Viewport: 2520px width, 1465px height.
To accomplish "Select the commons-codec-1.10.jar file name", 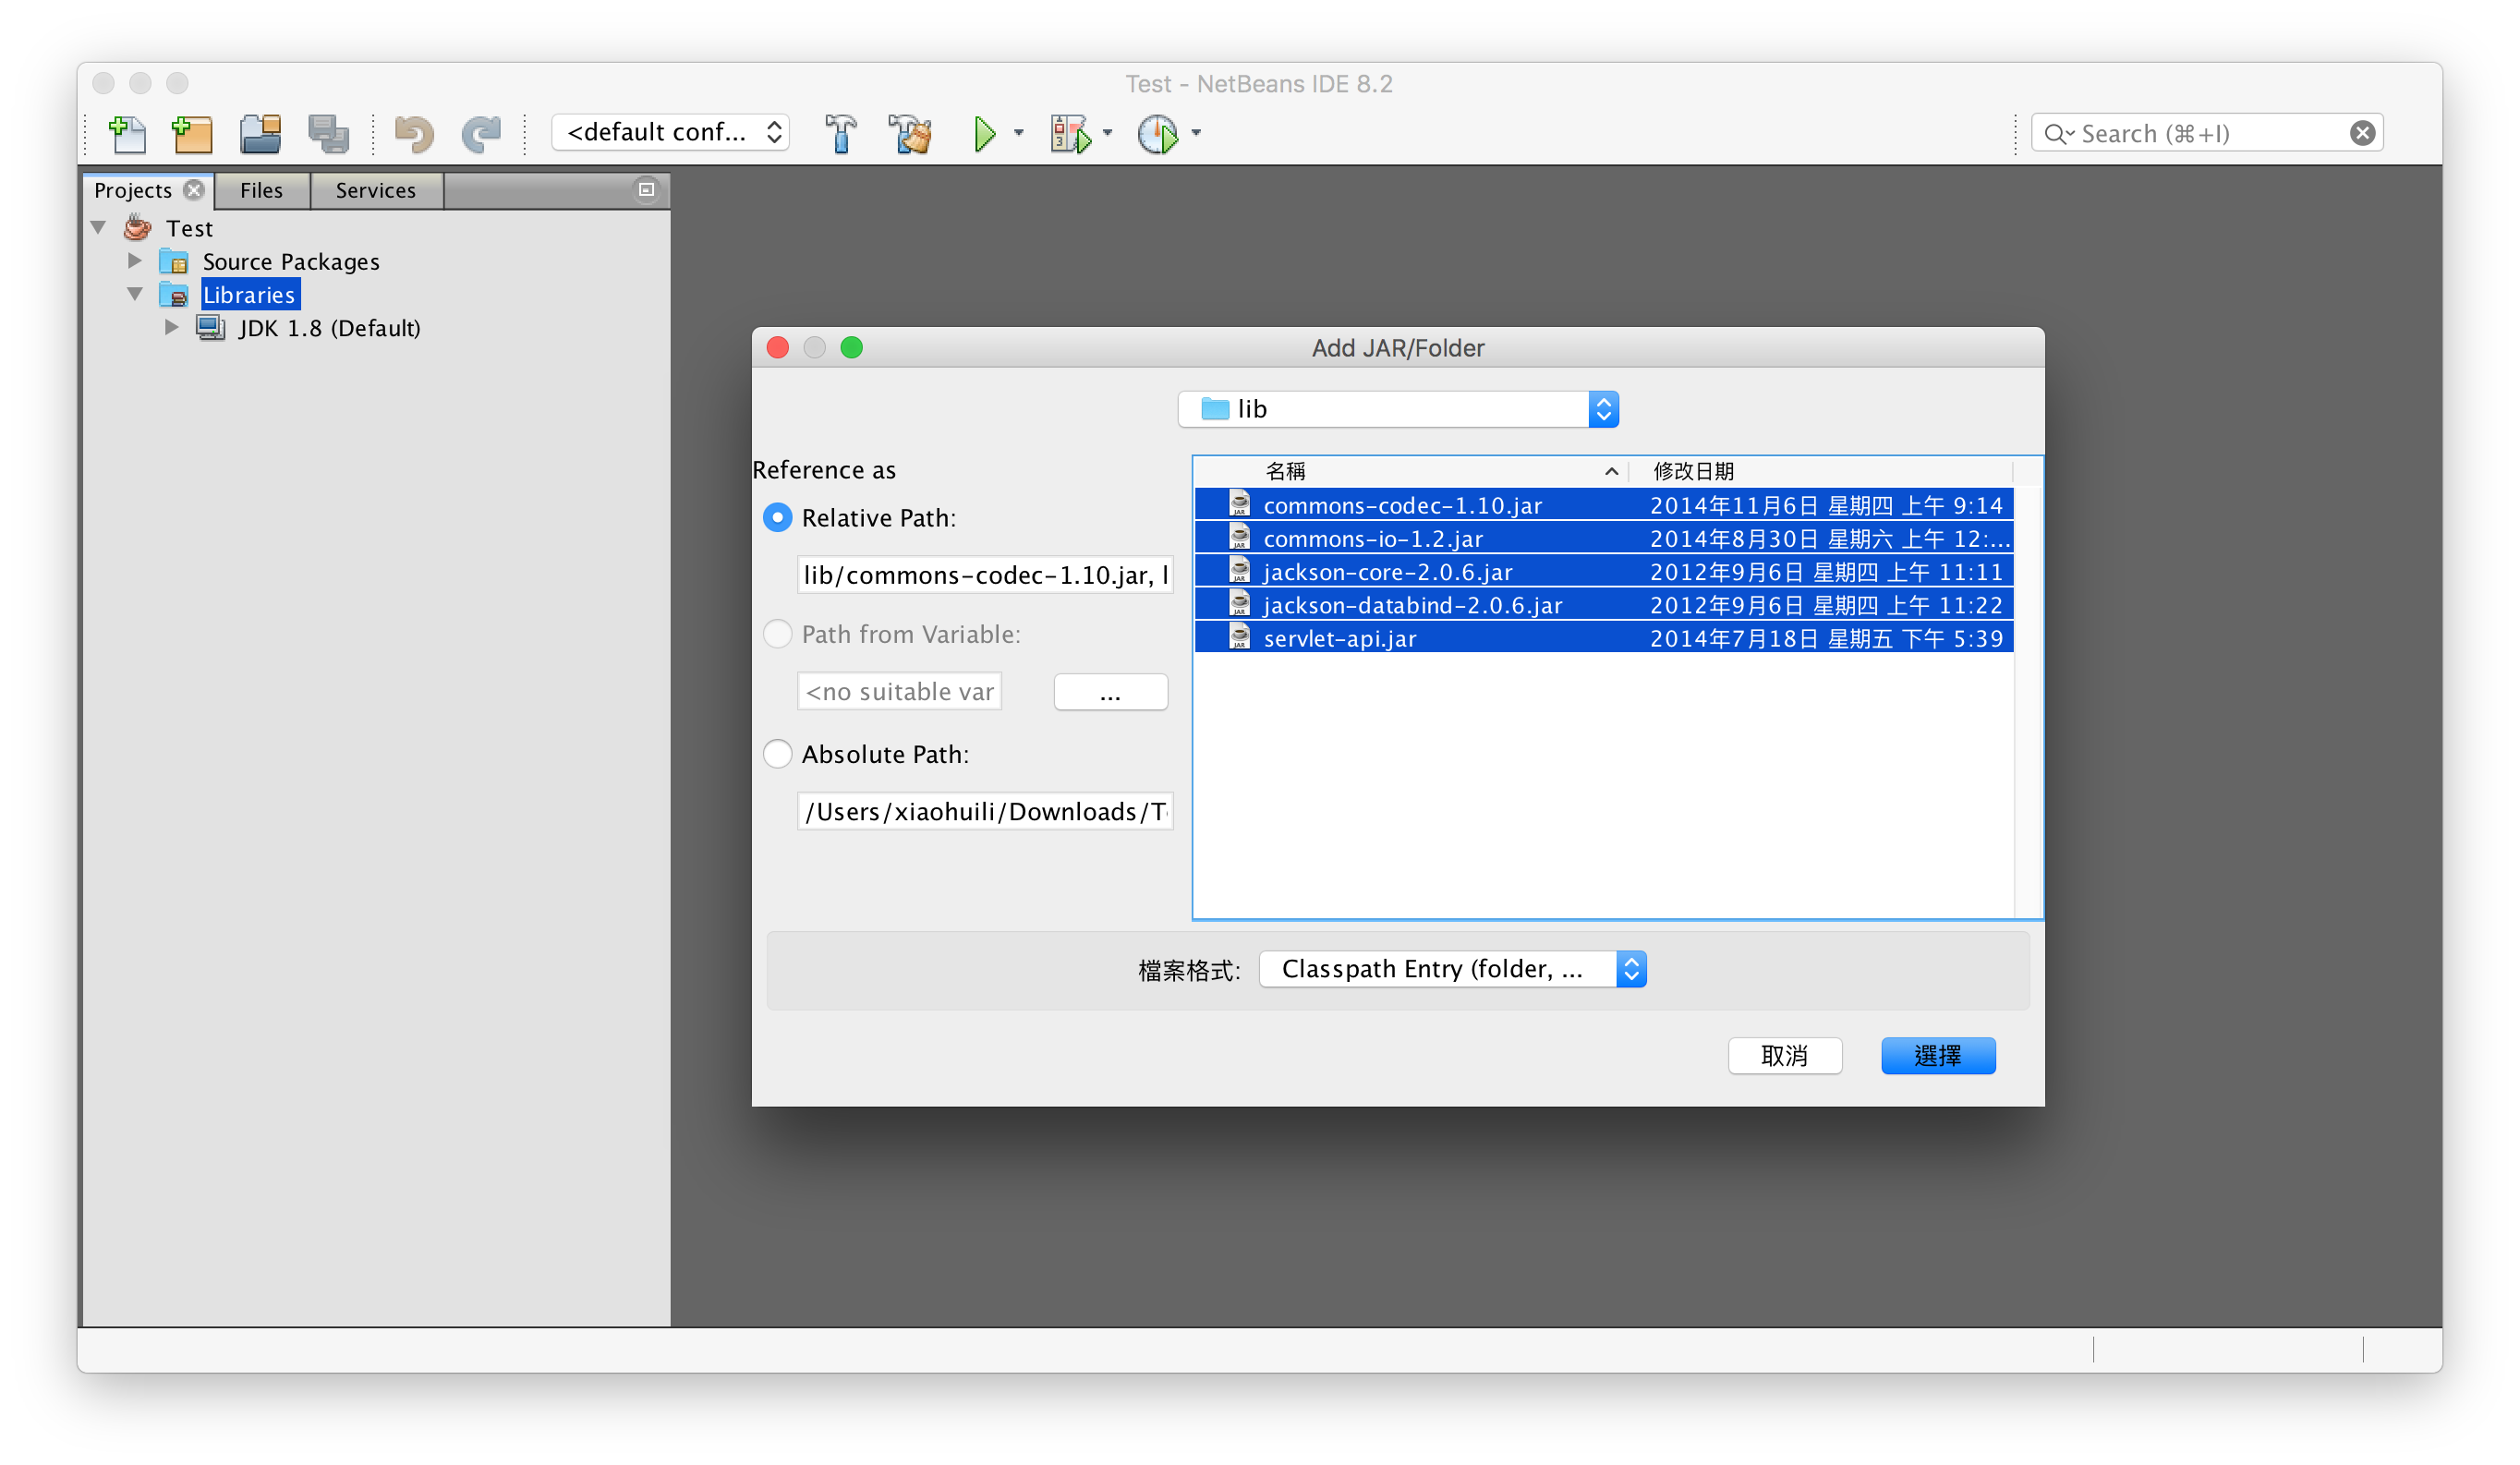I will click(x=1403, y=505).
